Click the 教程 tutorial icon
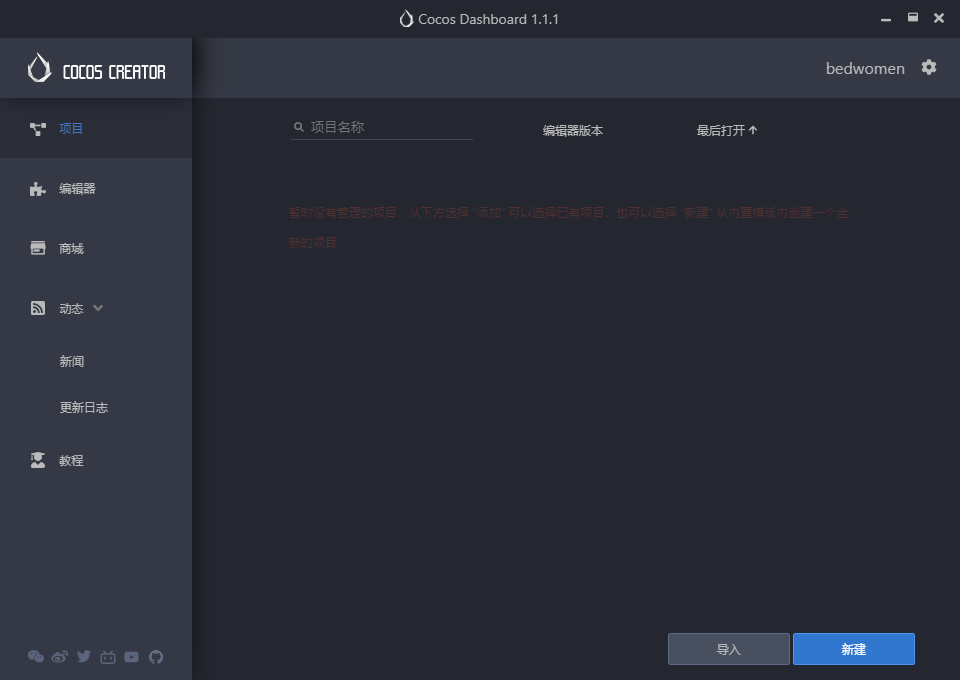960x680 pixels. (x=38, y=460)
